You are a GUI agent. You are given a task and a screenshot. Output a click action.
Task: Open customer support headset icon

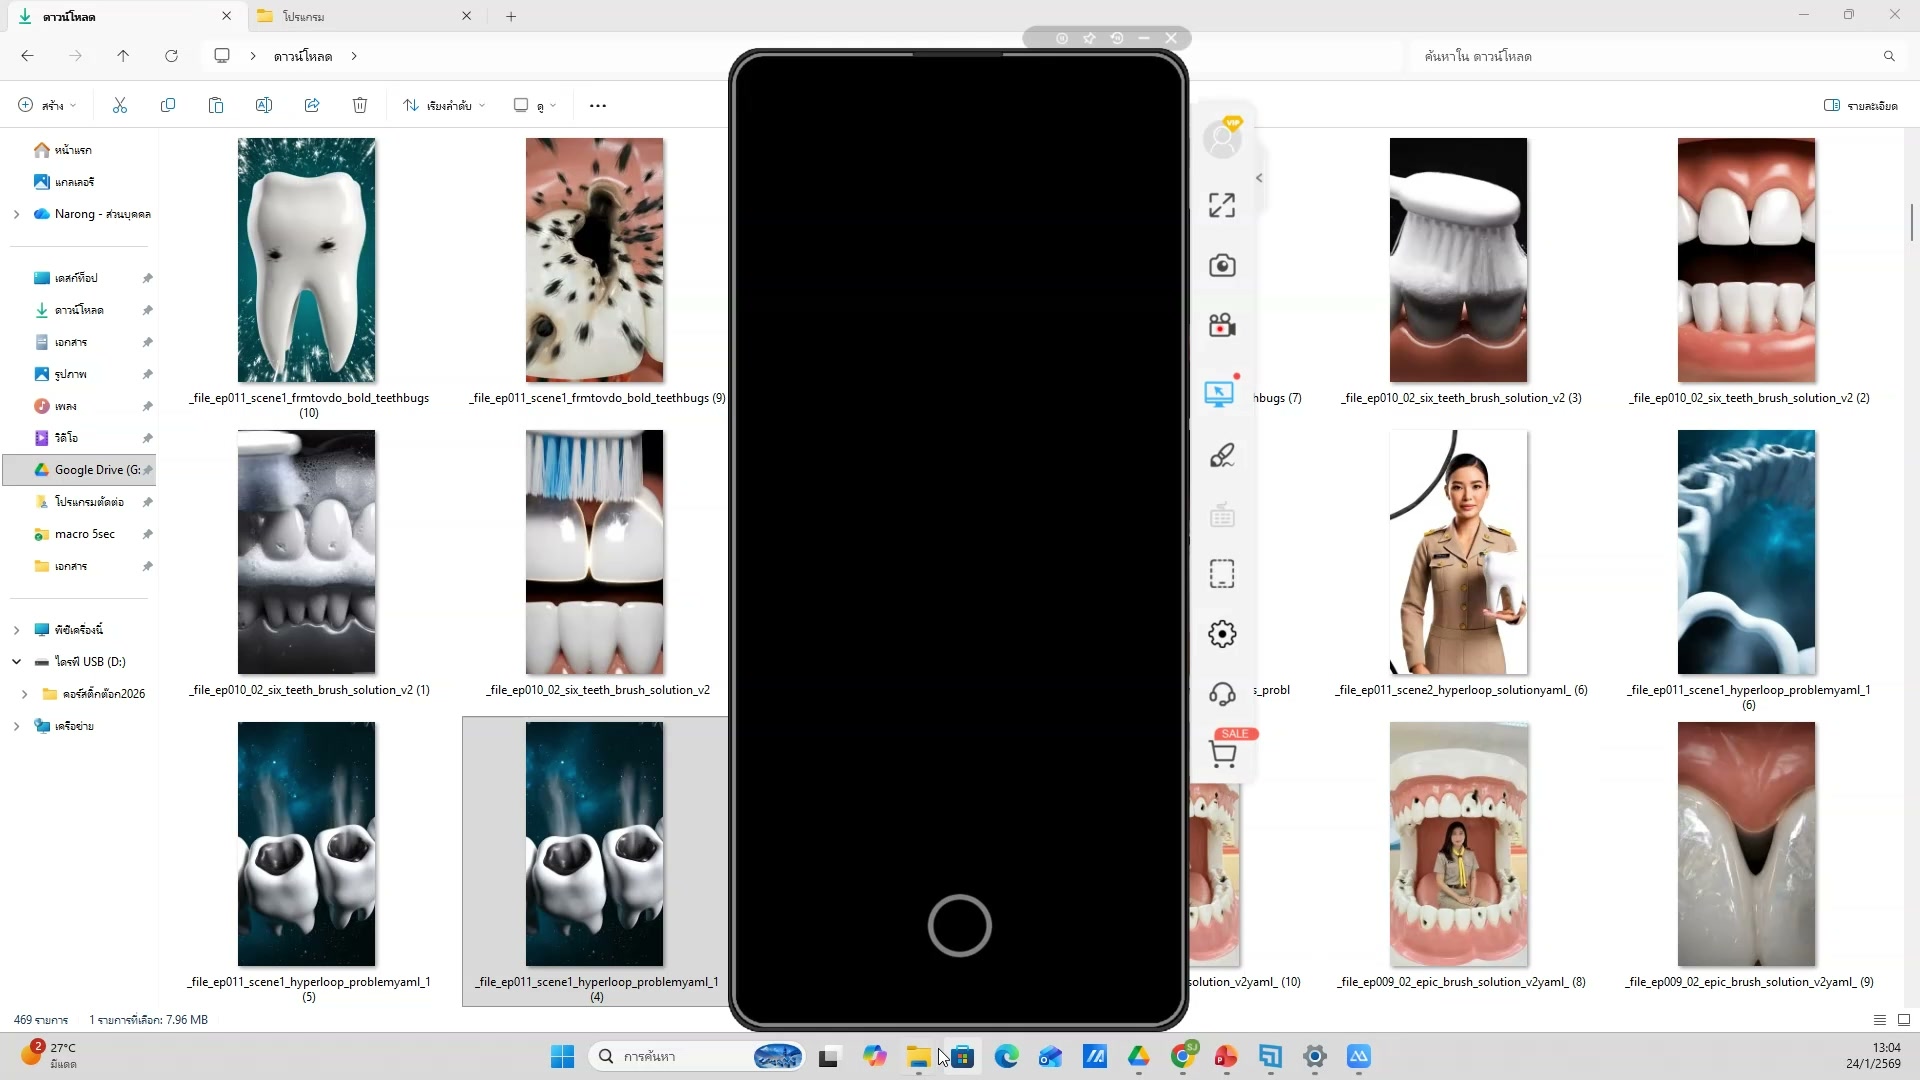coord(1221,694)
